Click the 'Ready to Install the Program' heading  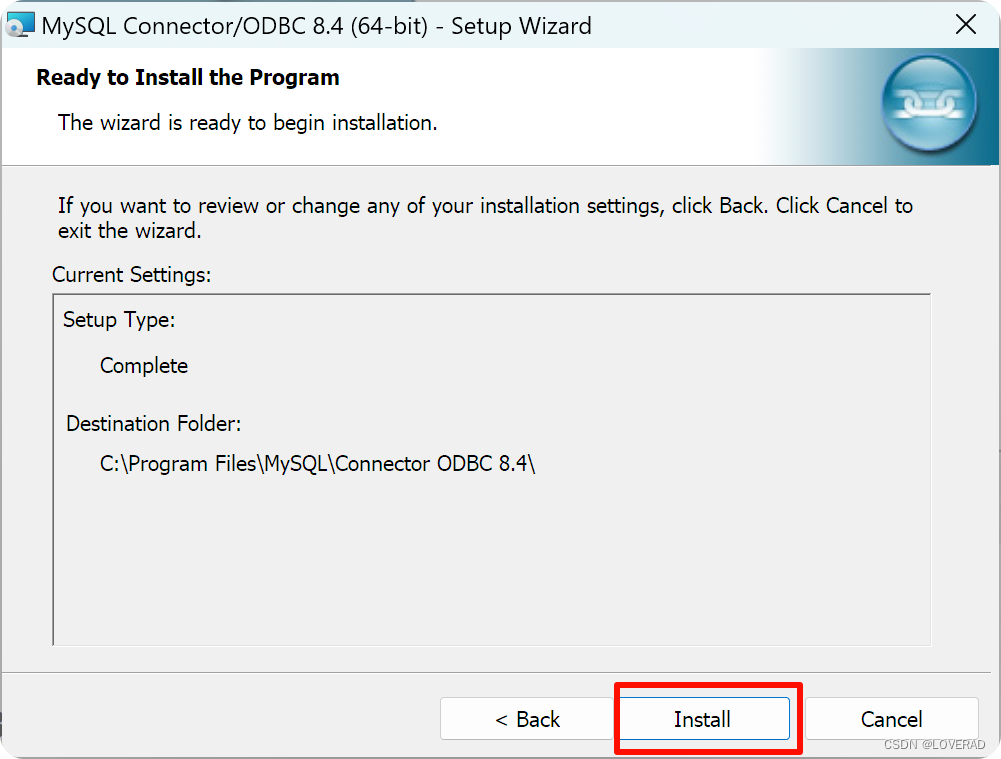[187, 77]
